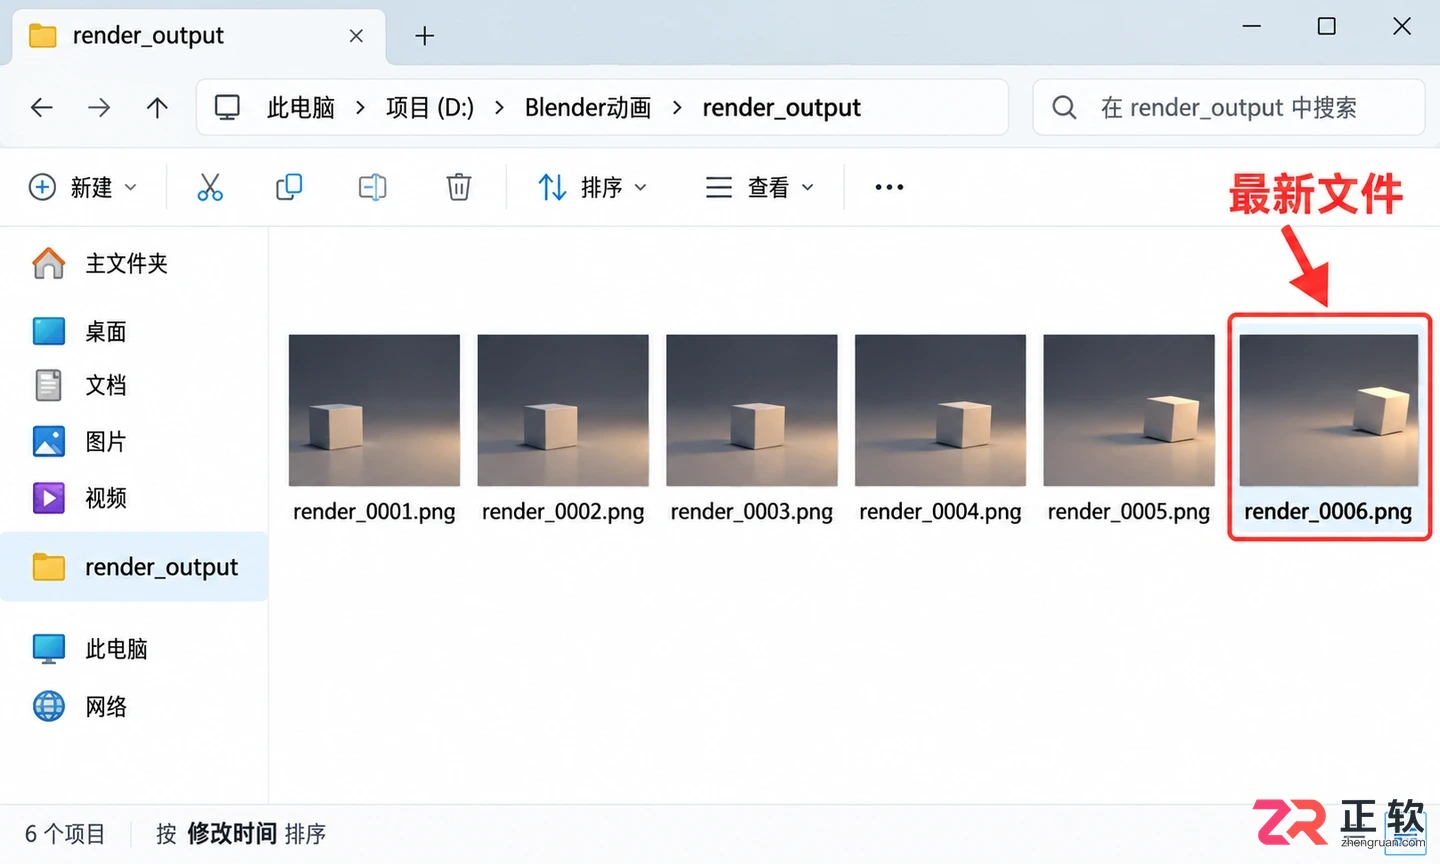Click the computer icon in address bar
The width and height of the screenshot is (1440, 864).
(x=228, y=107)
